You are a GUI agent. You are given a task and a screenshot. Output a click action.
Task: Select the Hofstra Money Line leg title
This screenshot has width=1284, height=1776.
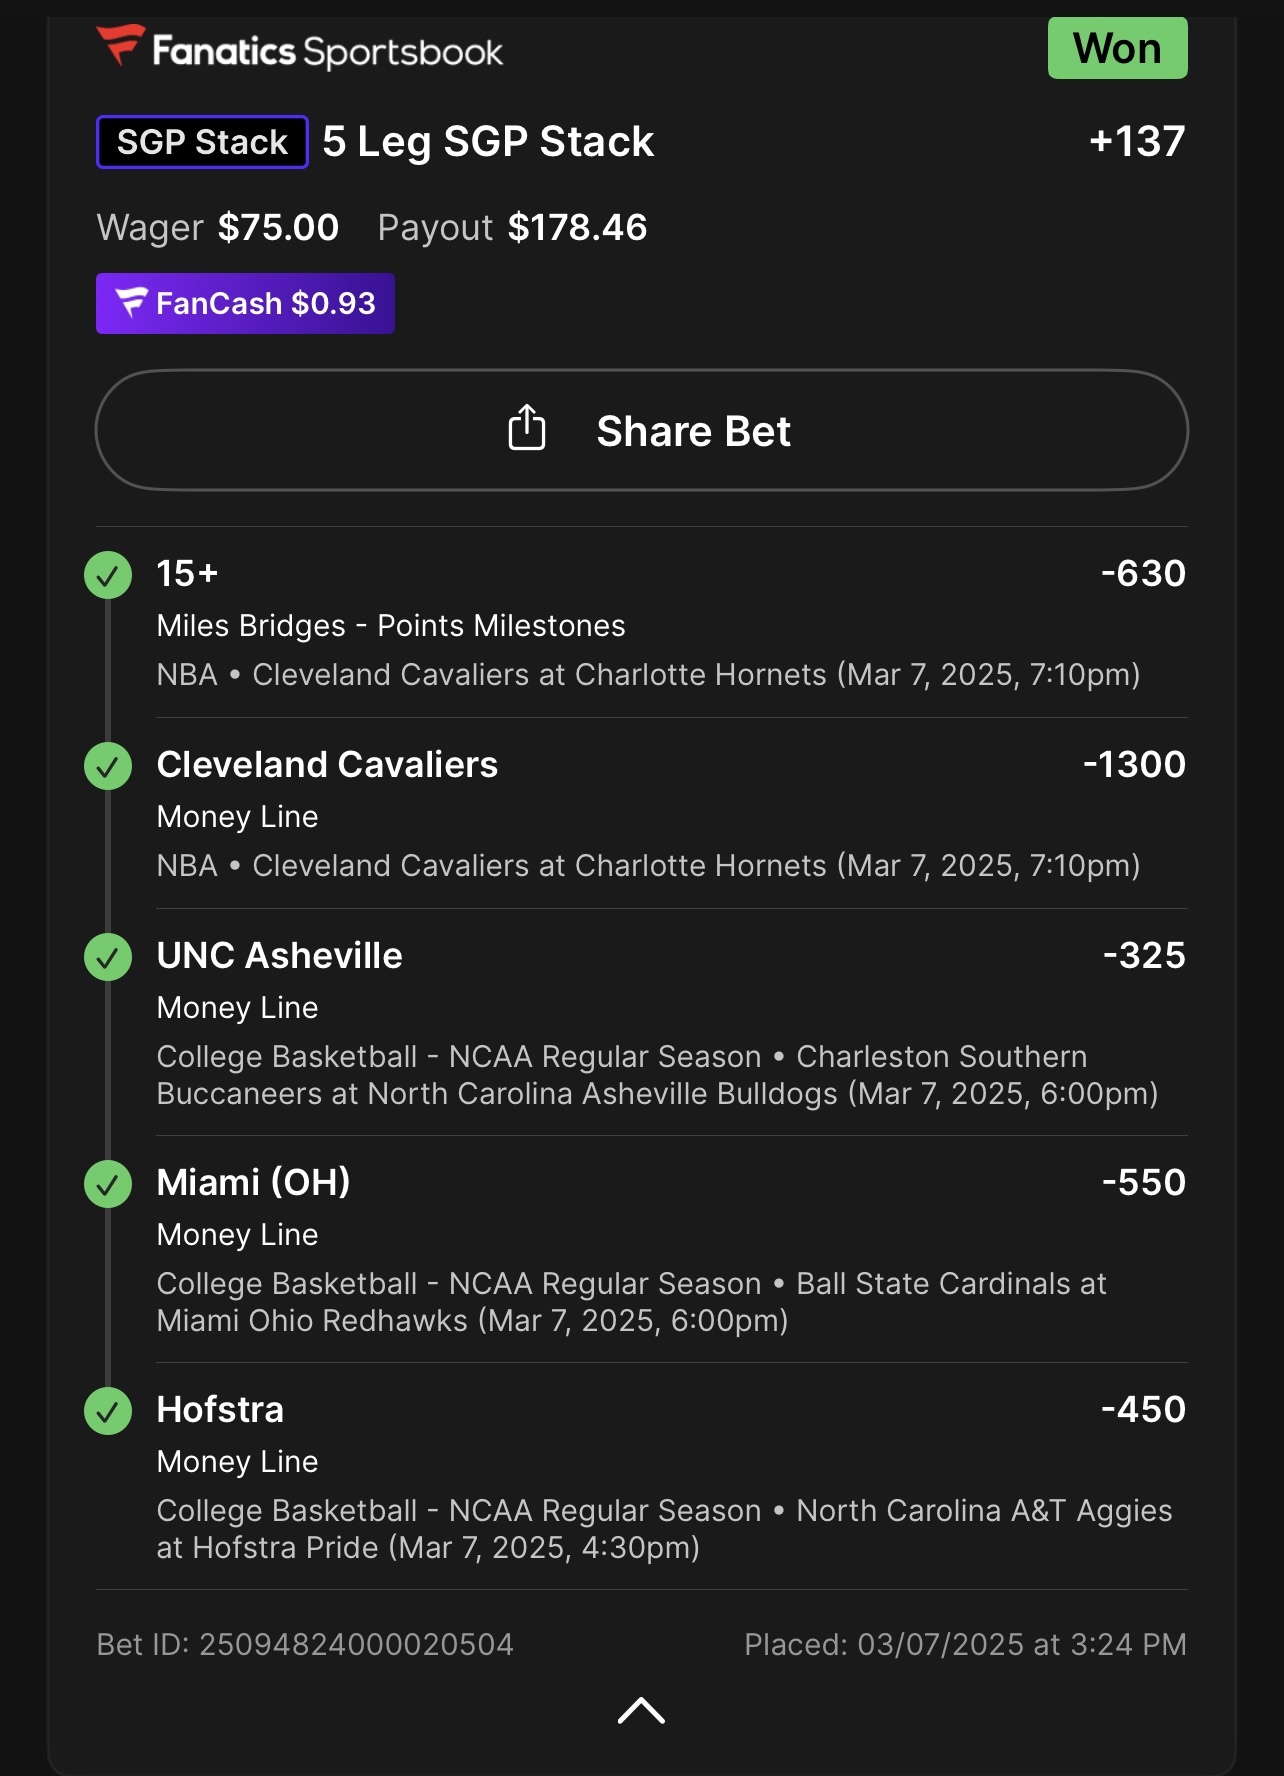[220, 1410]
